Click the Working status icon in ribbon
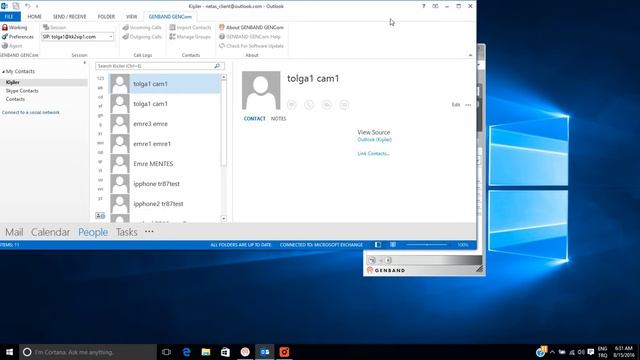The width and height of the screenshot is (640, 360). [5, 27]
